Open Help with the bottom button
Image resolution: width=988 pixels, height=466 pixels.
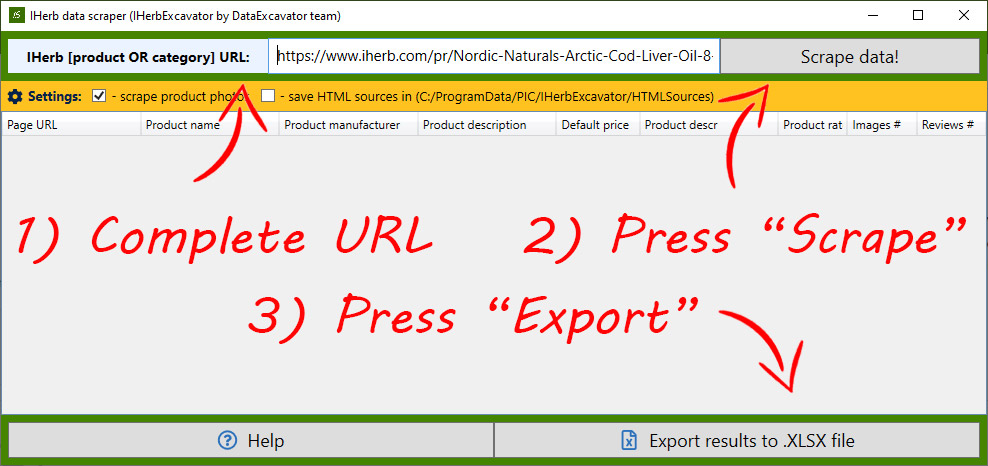pos(250,440)
